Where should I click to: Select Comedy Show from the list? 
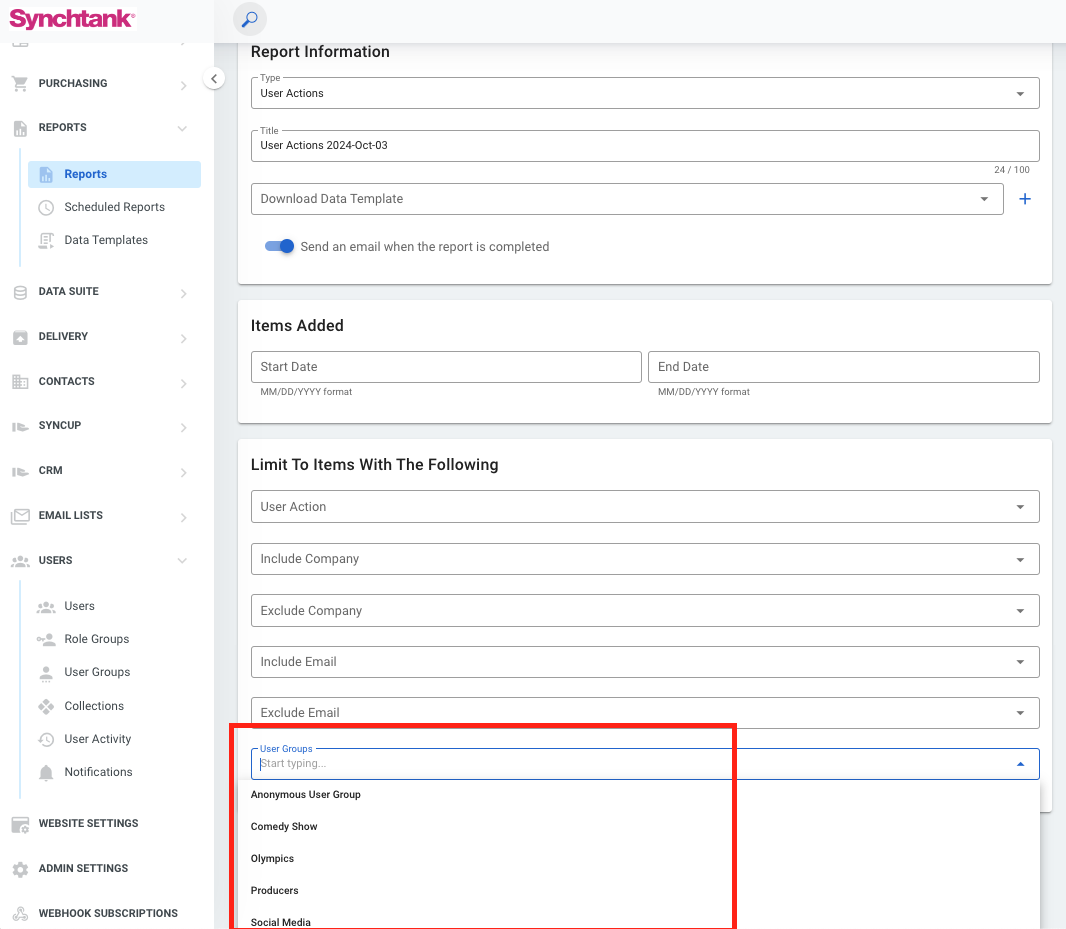coord(284,827)
